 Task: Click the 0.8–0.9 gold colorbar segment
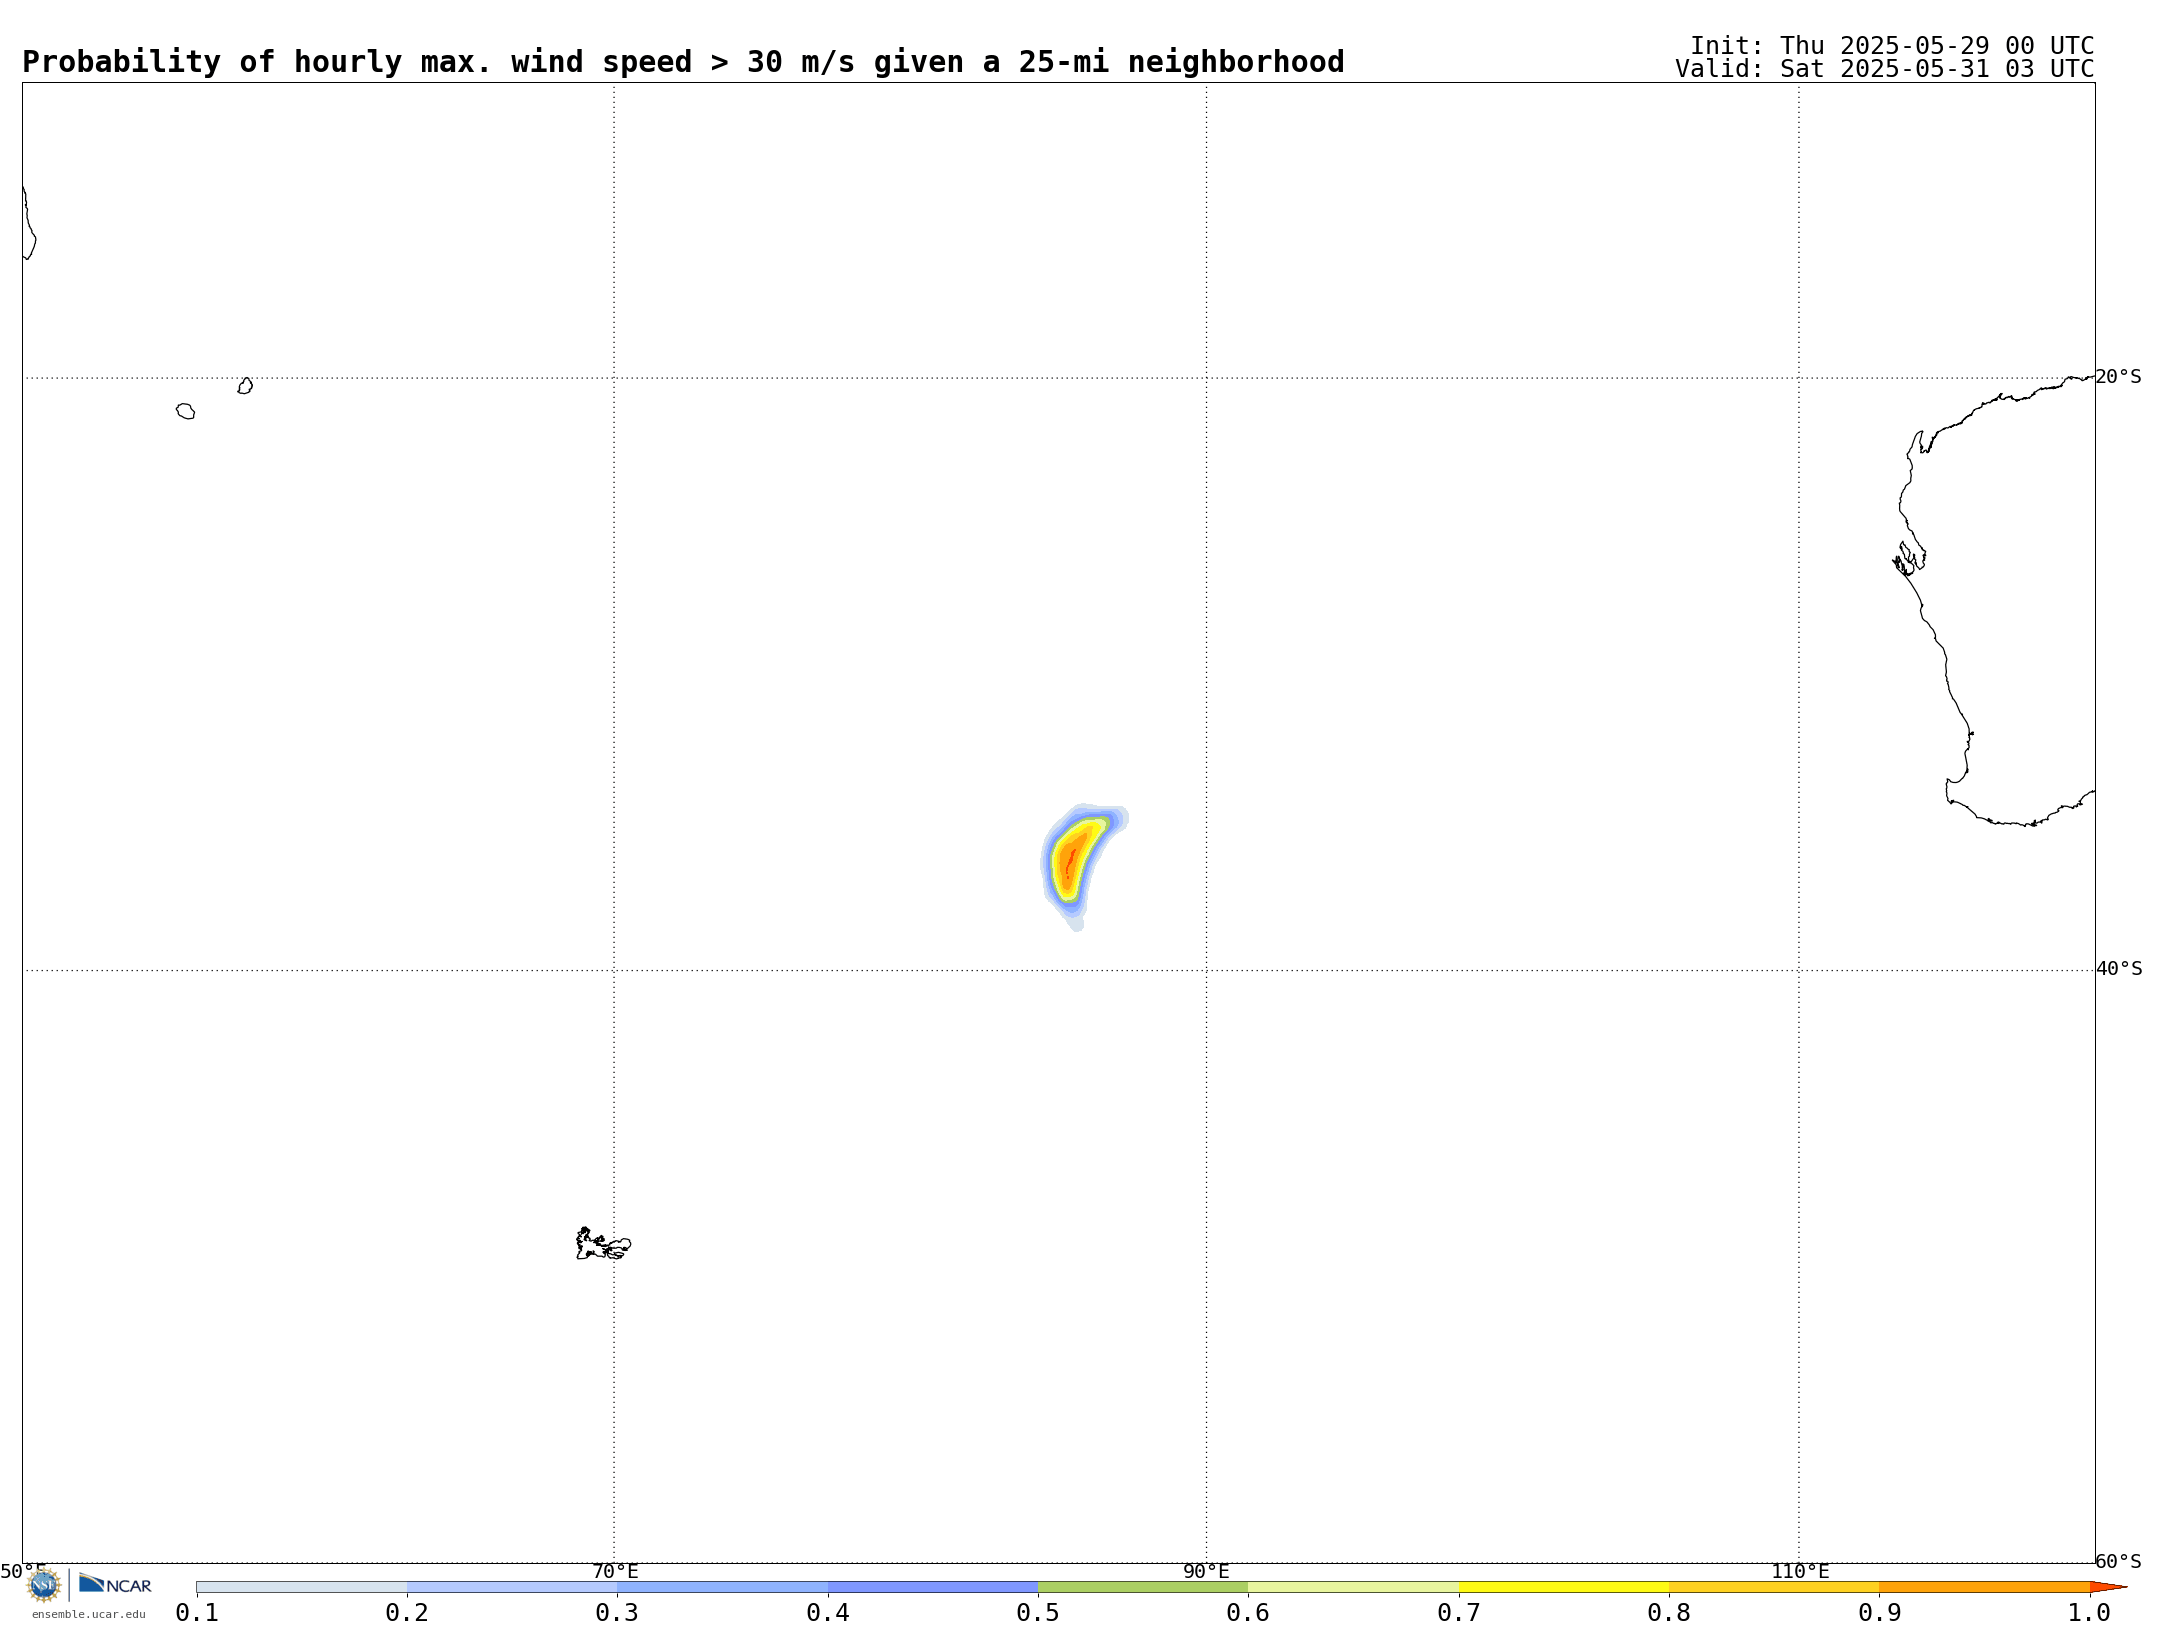(x=1774, y=1587)
